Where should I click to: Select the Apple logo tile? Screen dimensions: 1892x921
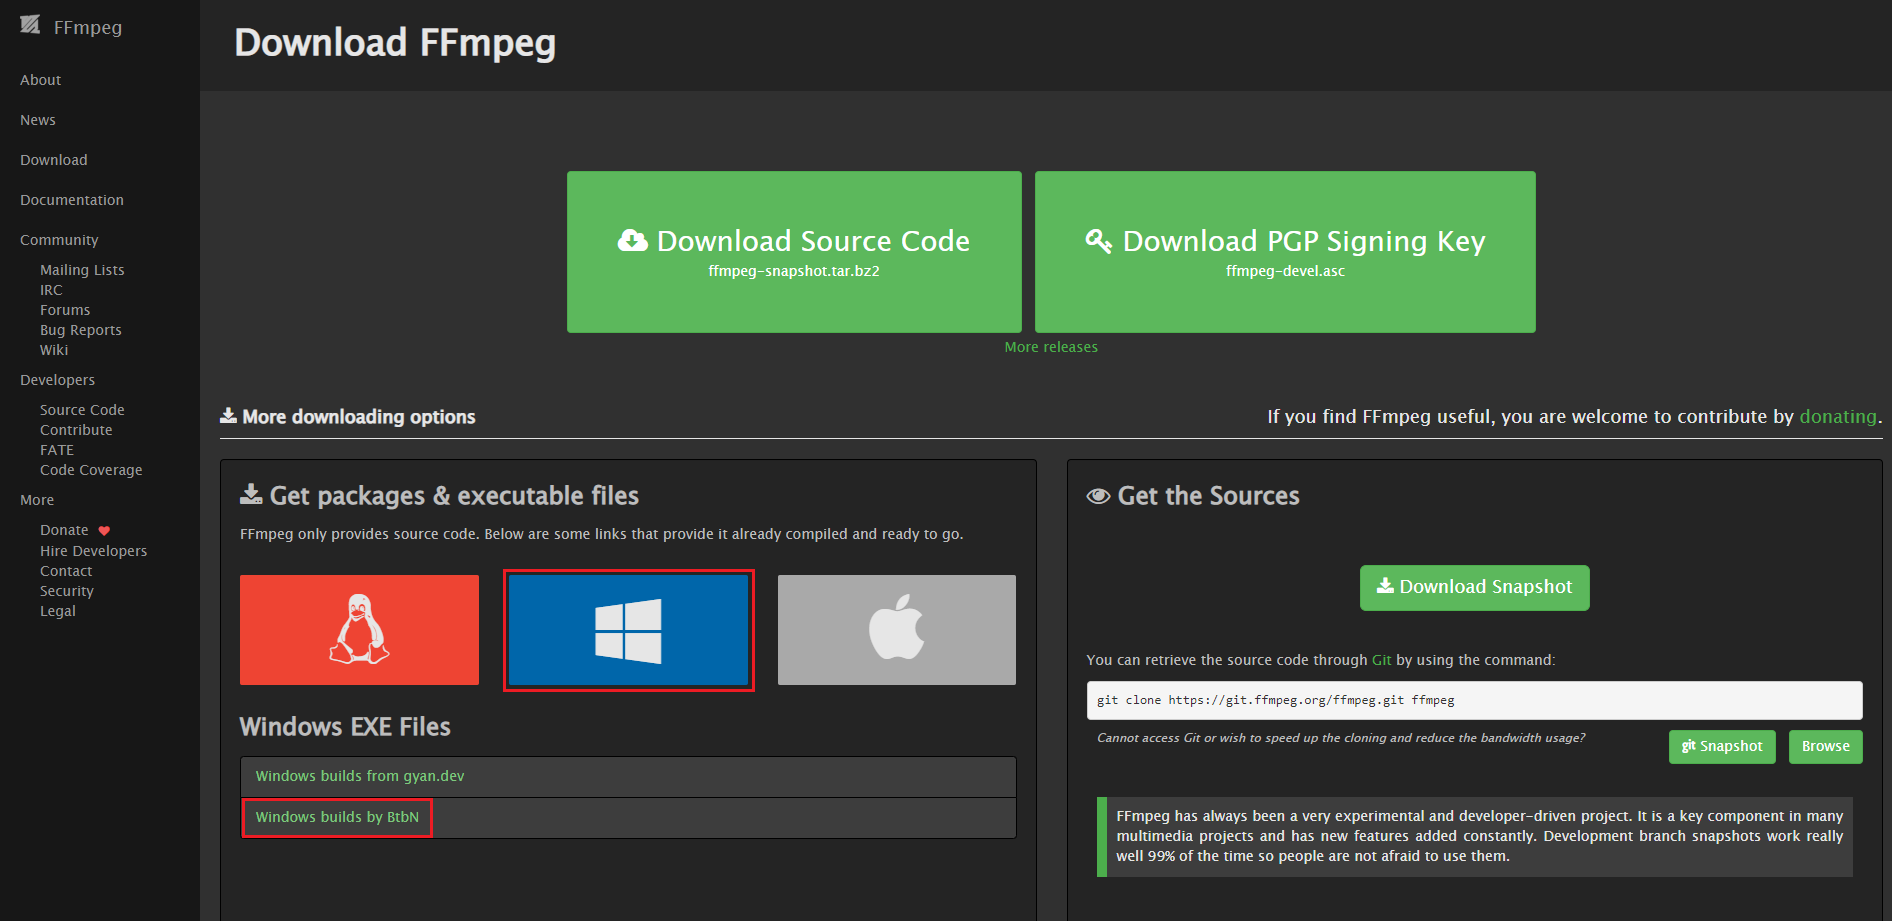[896, 630]
